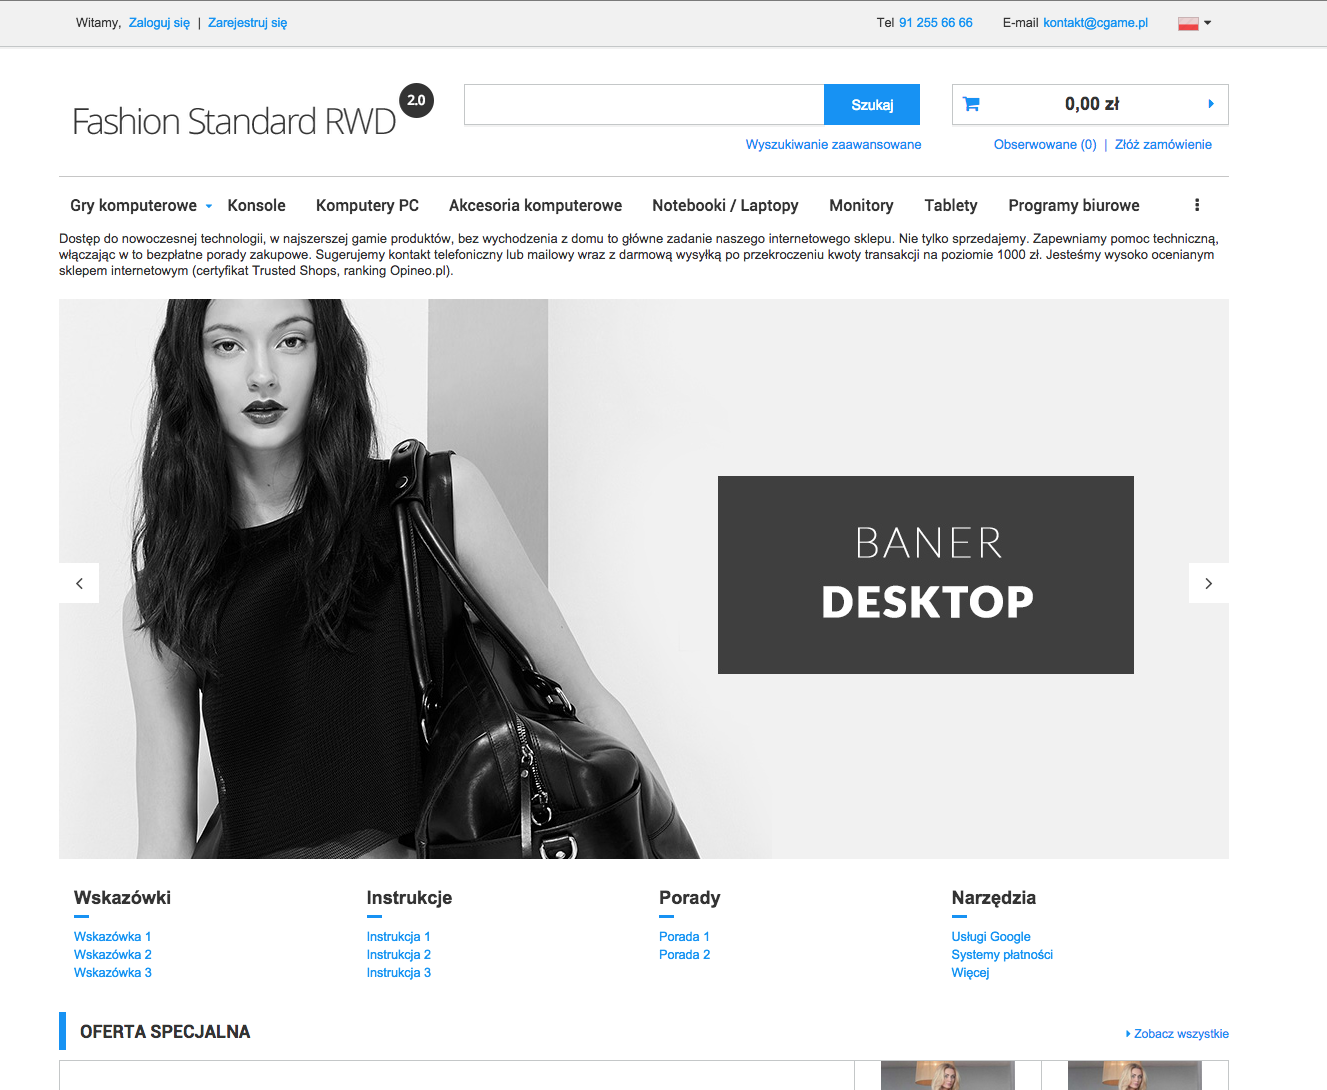1327x1090 pixels.
Task: Go to next banner slide arrow
Action: click(x=1208, y=583)
